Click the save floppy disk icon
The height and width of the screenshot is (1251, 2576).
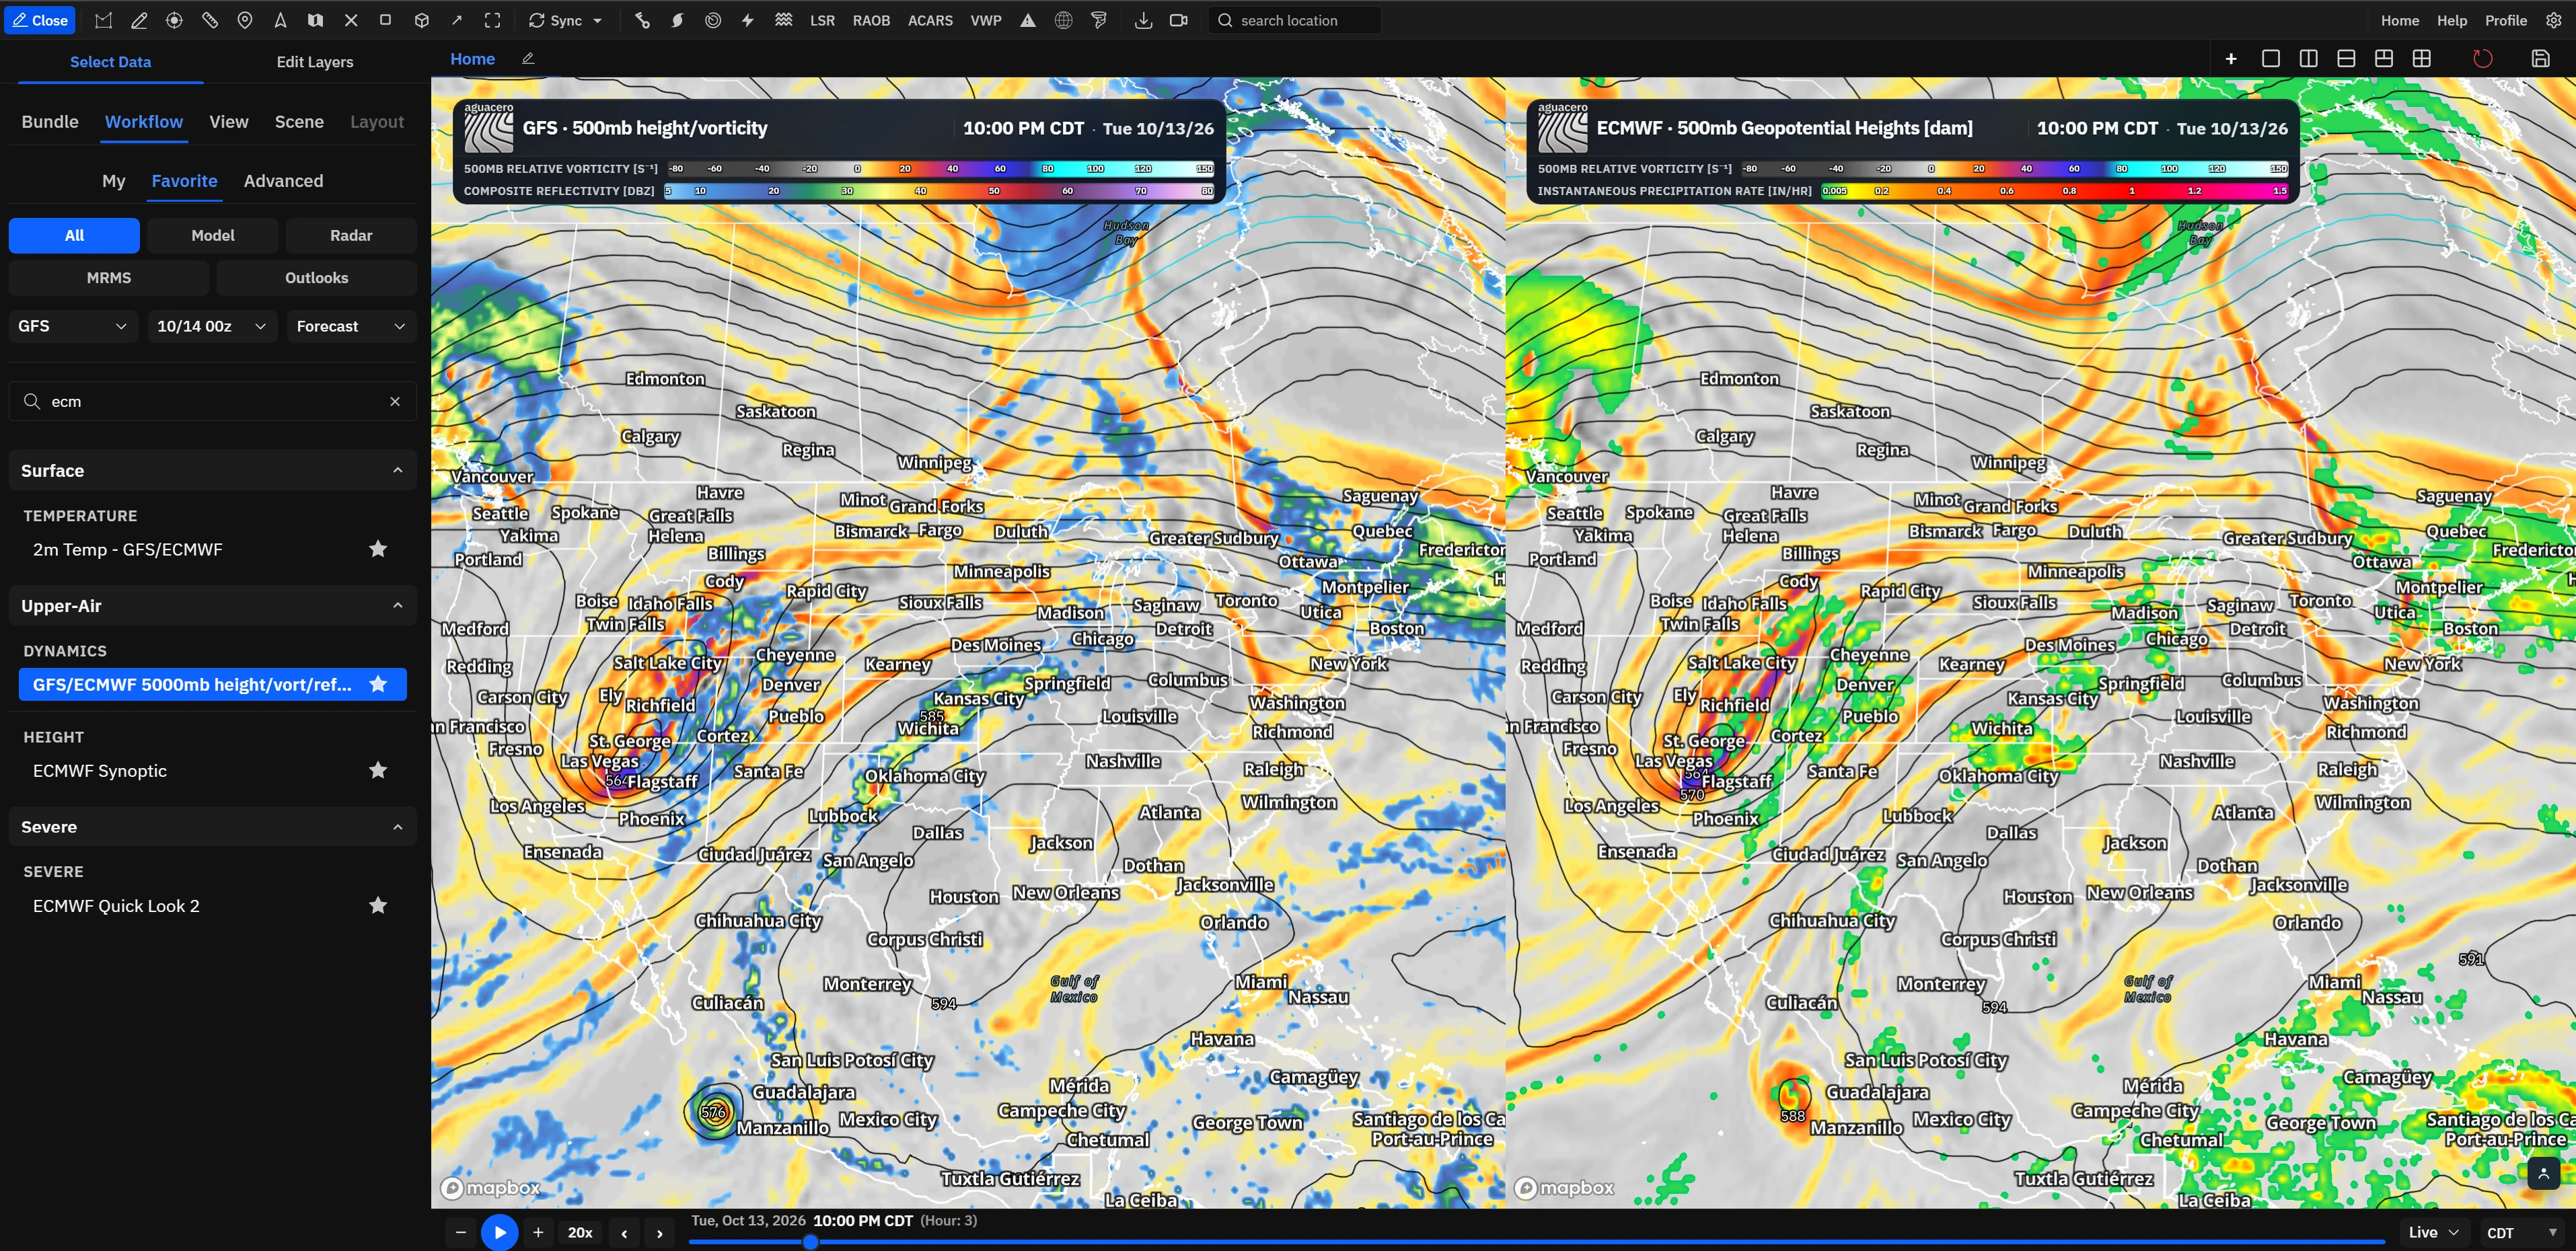[x=2540, y=59]
